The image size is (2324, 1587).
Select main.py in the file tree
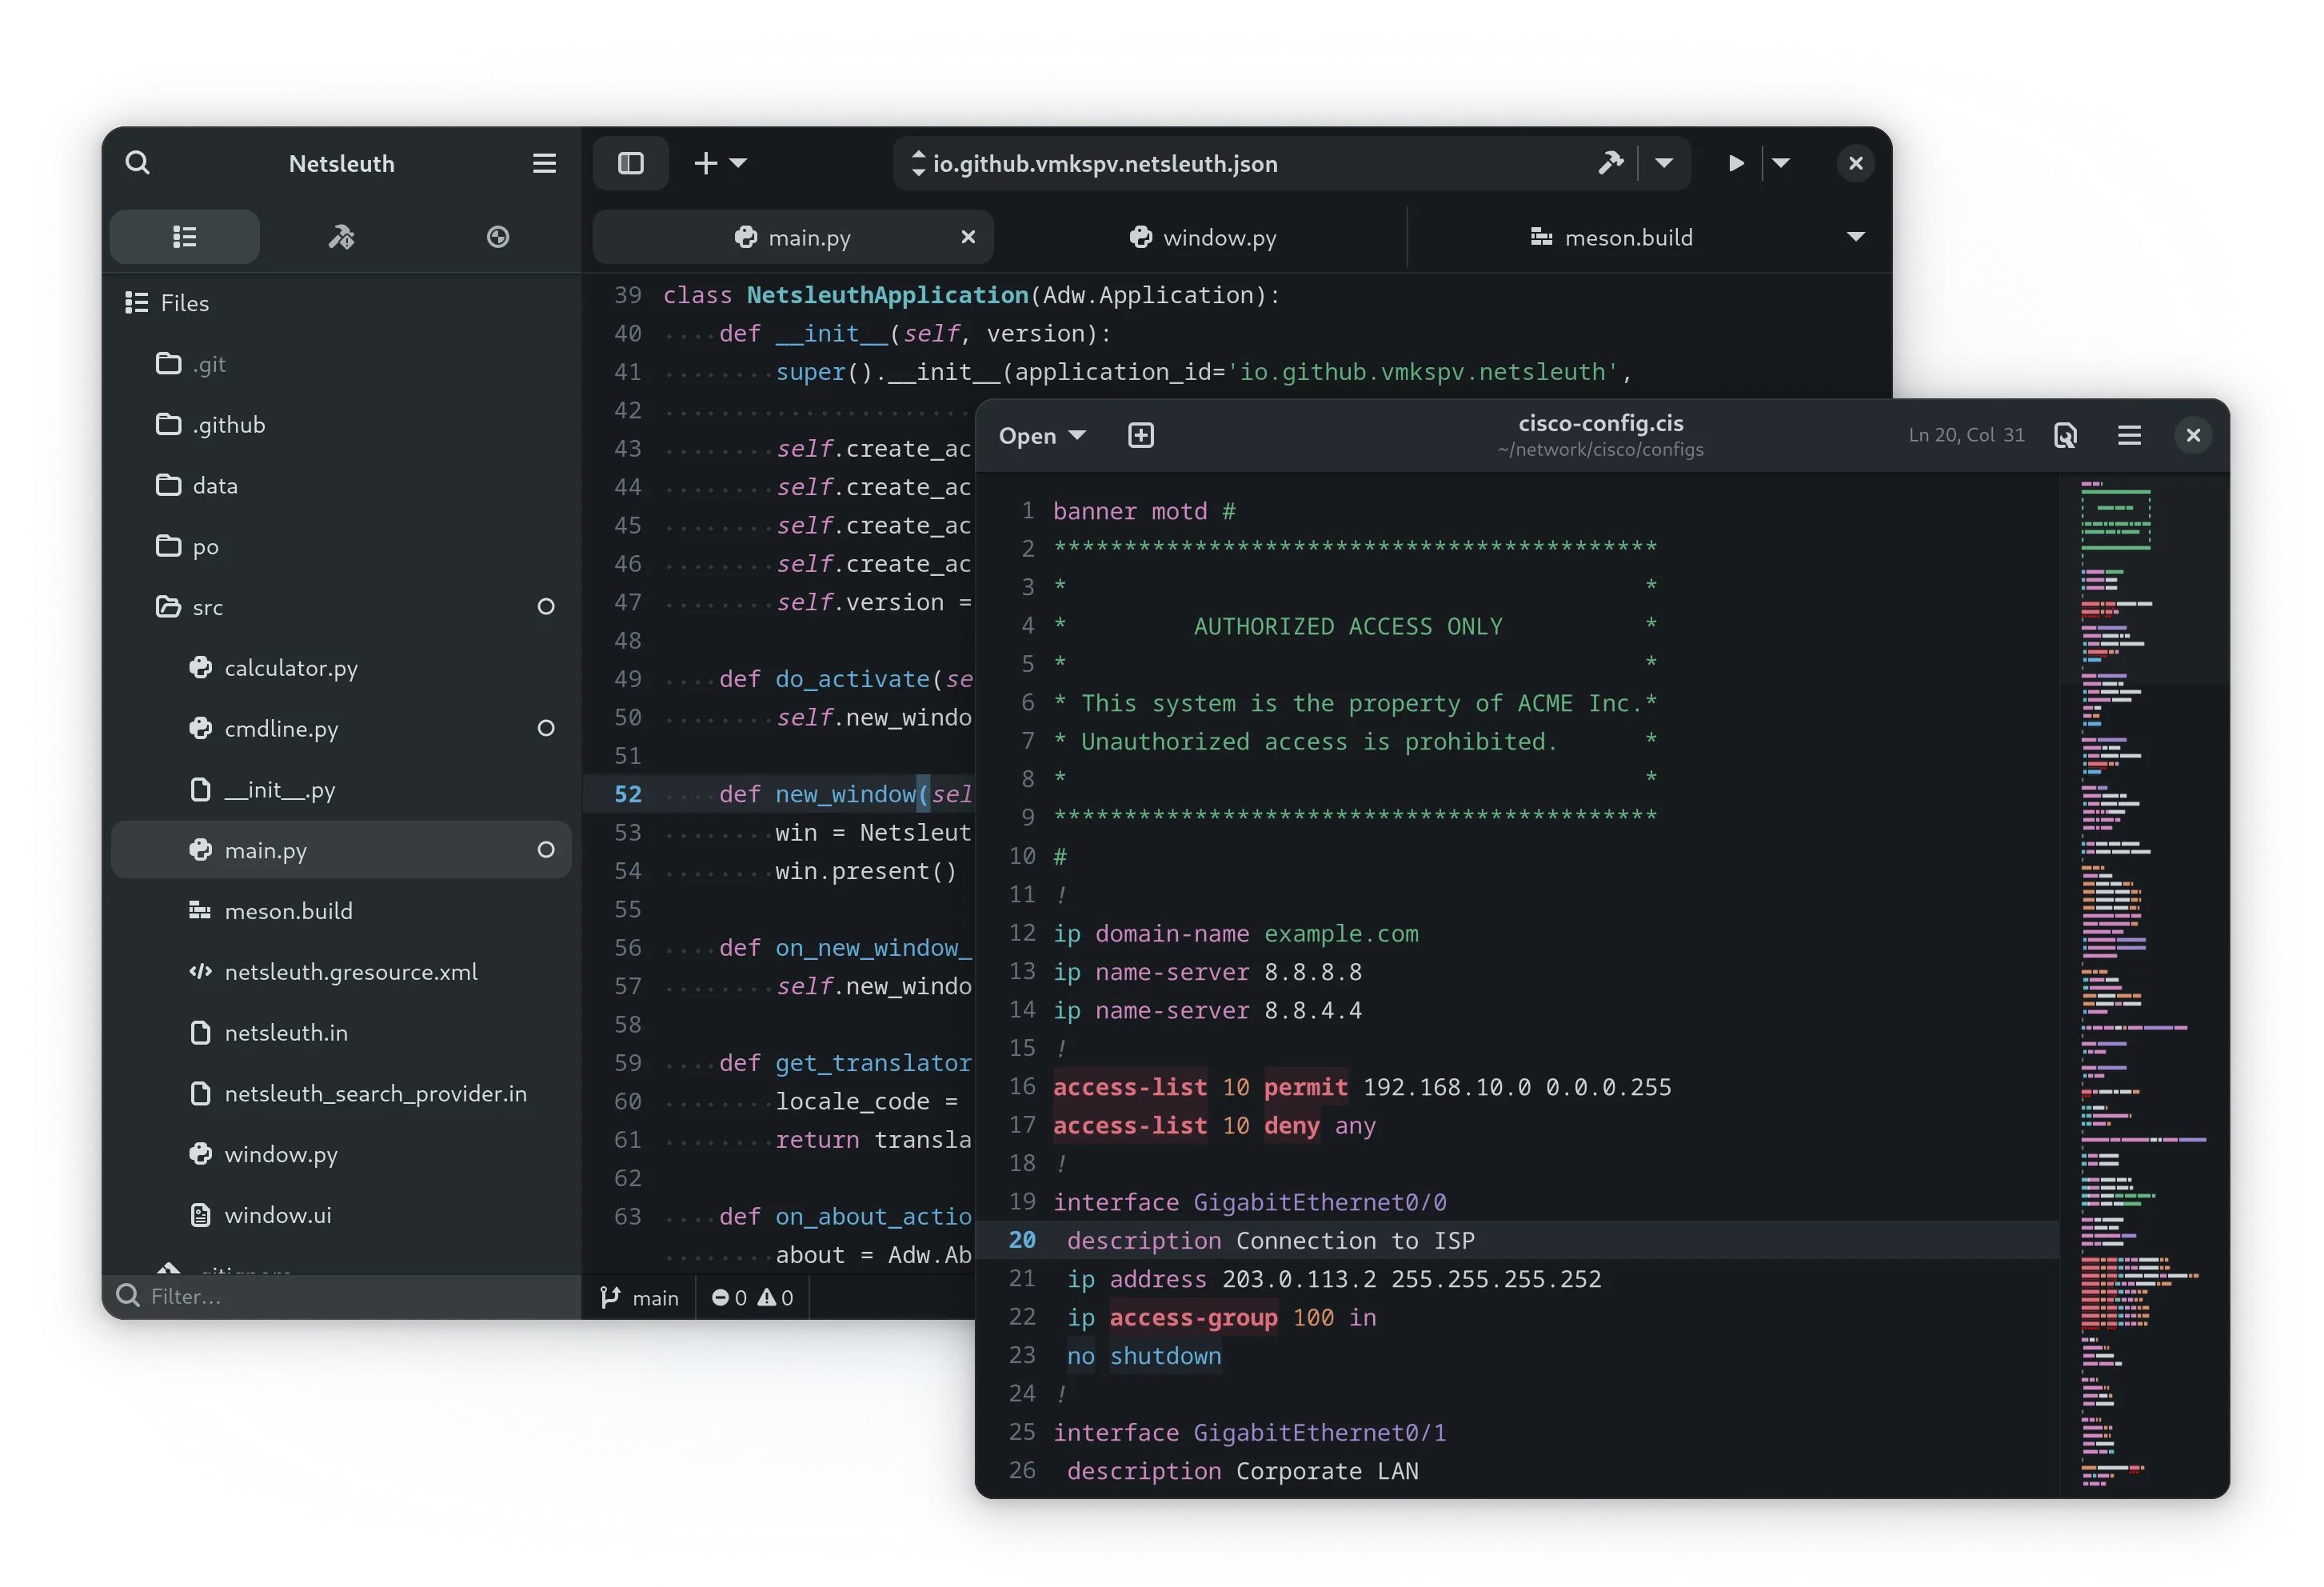341,850
